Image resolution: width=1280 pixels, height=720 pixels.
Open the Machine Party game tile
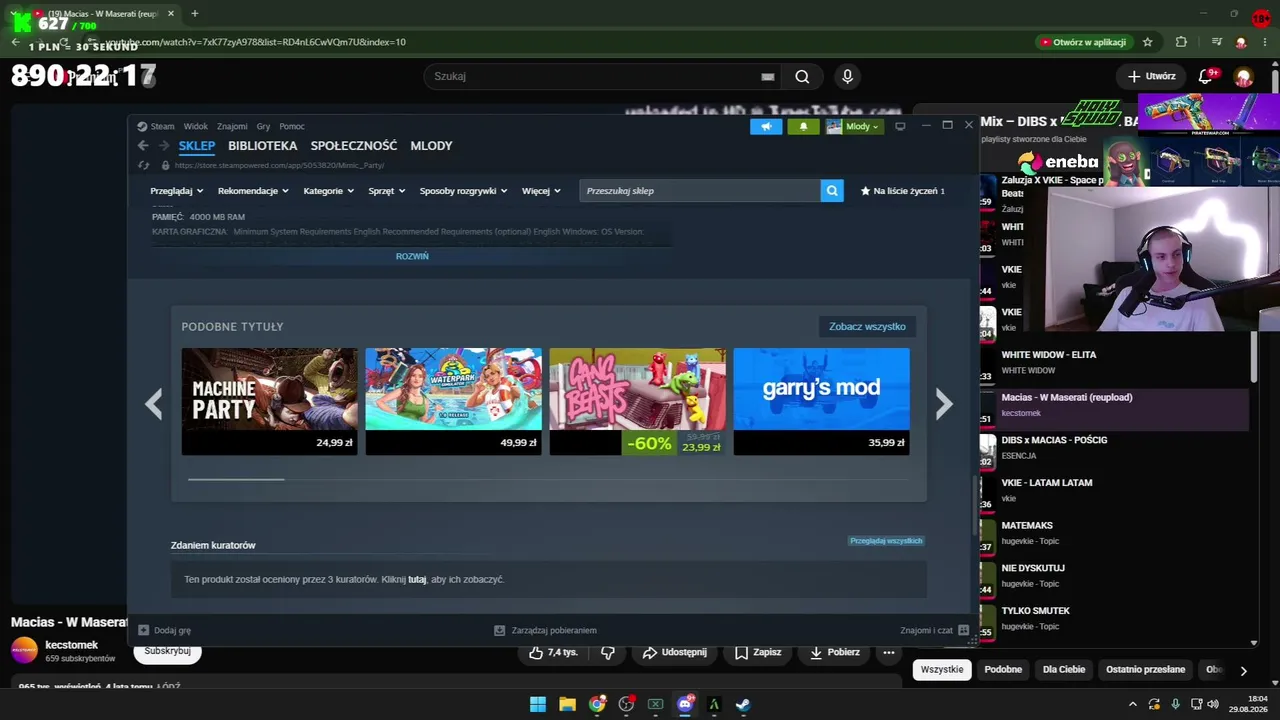(x=269, y=401)
